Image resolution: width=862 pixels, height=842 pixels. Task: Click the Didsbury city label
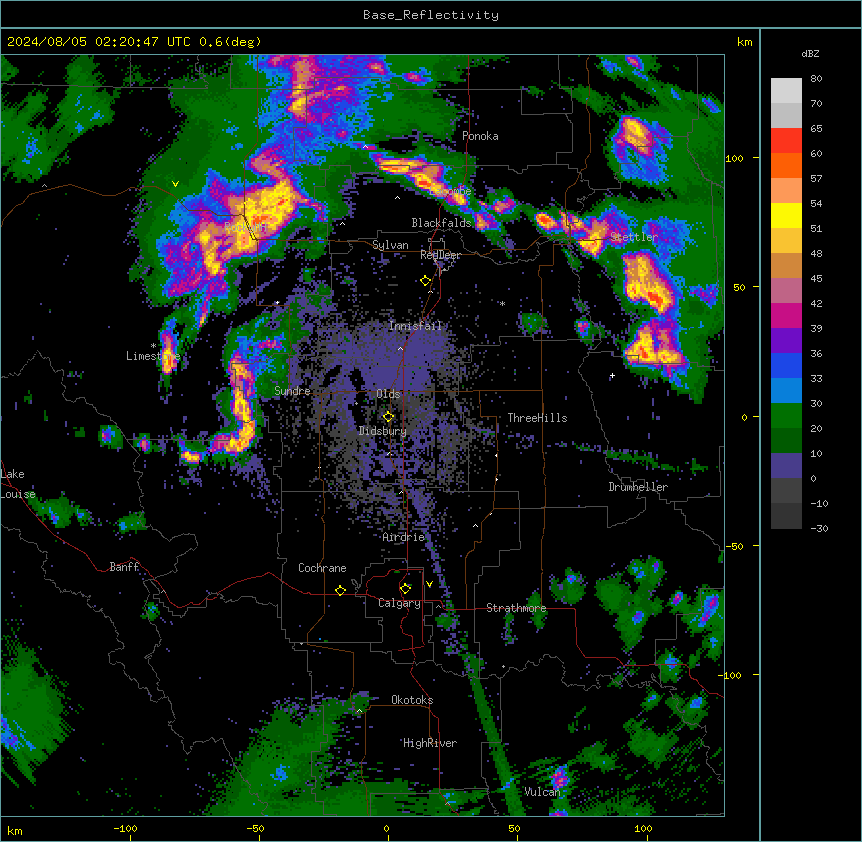(x=383, y=431)
